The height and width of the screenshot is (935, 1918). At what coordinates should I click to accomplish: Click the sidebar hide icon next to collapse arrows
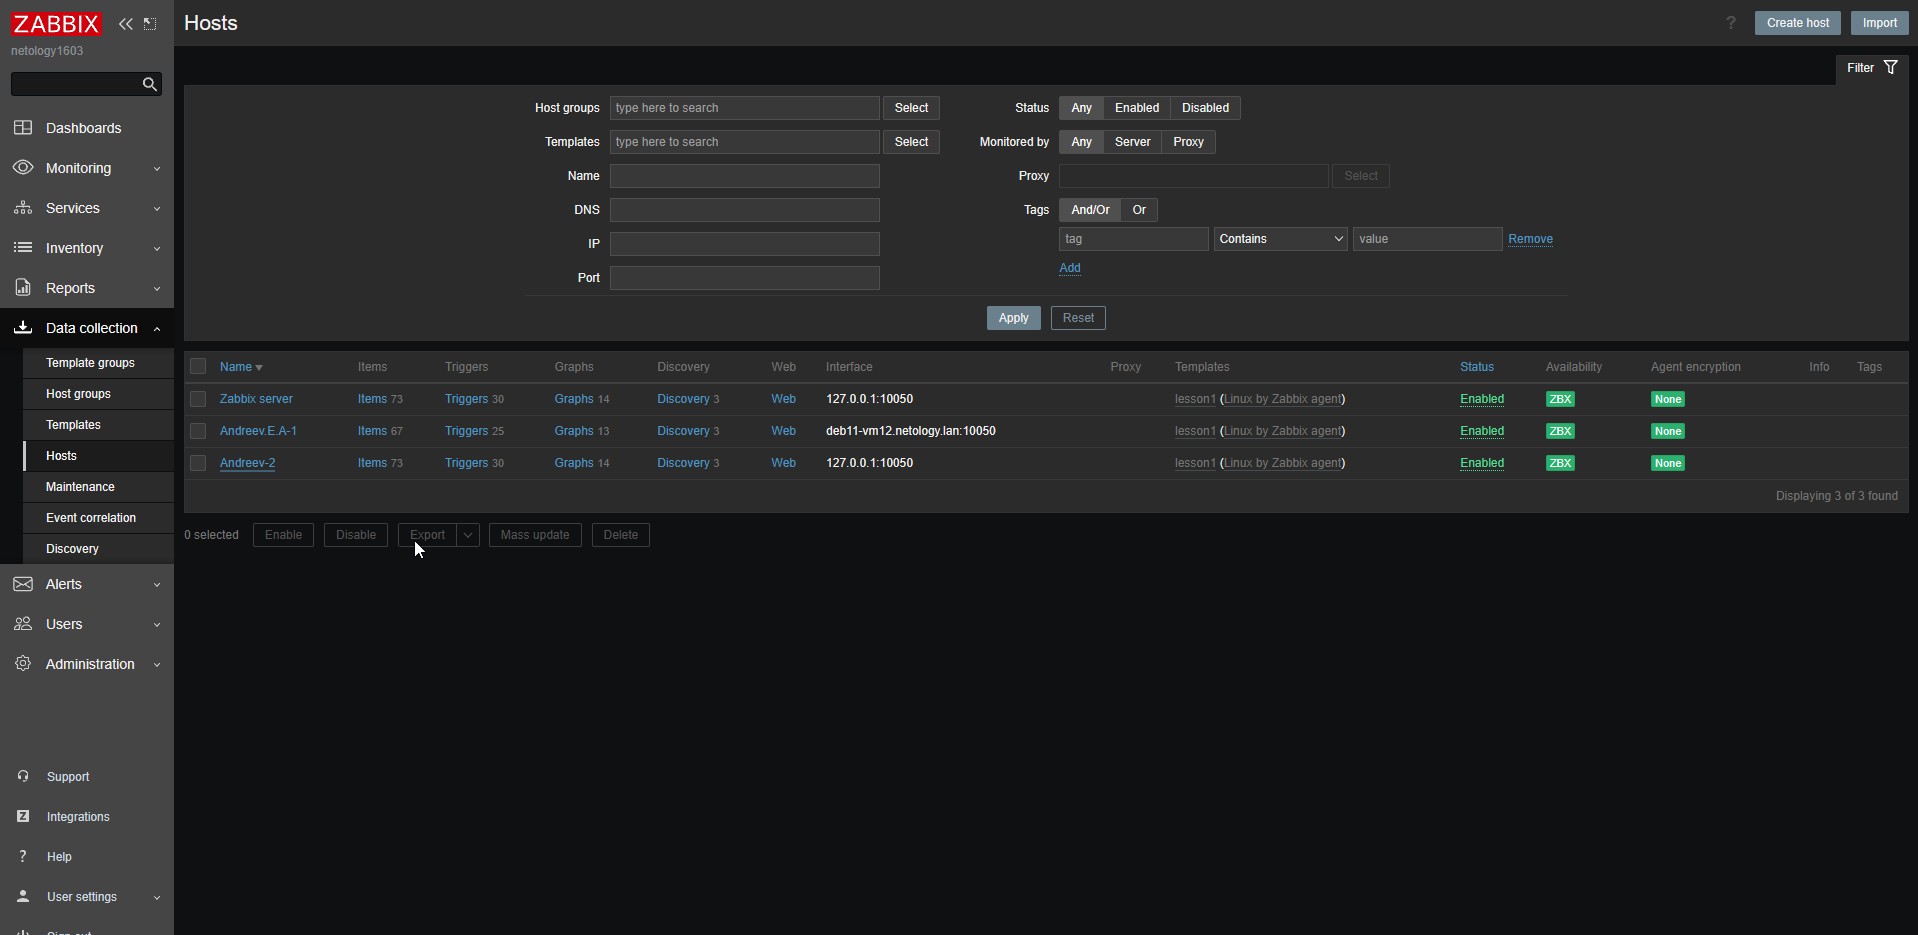(150, 24)
